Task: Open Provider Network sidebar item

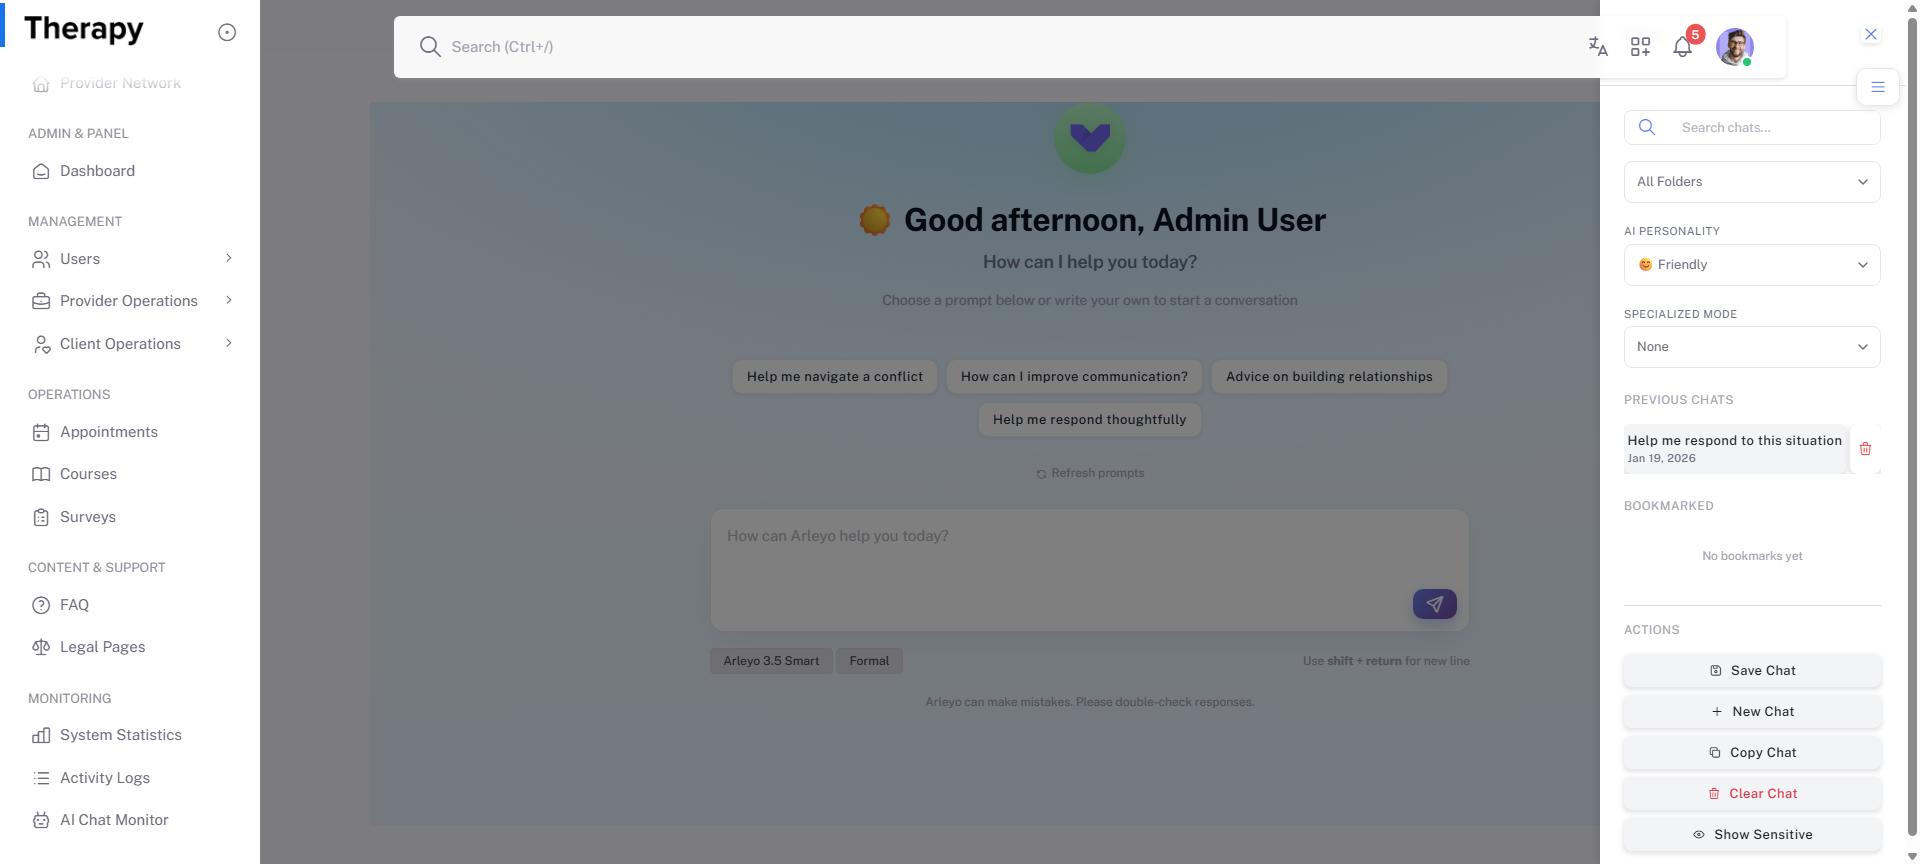Action: [130, 84]
